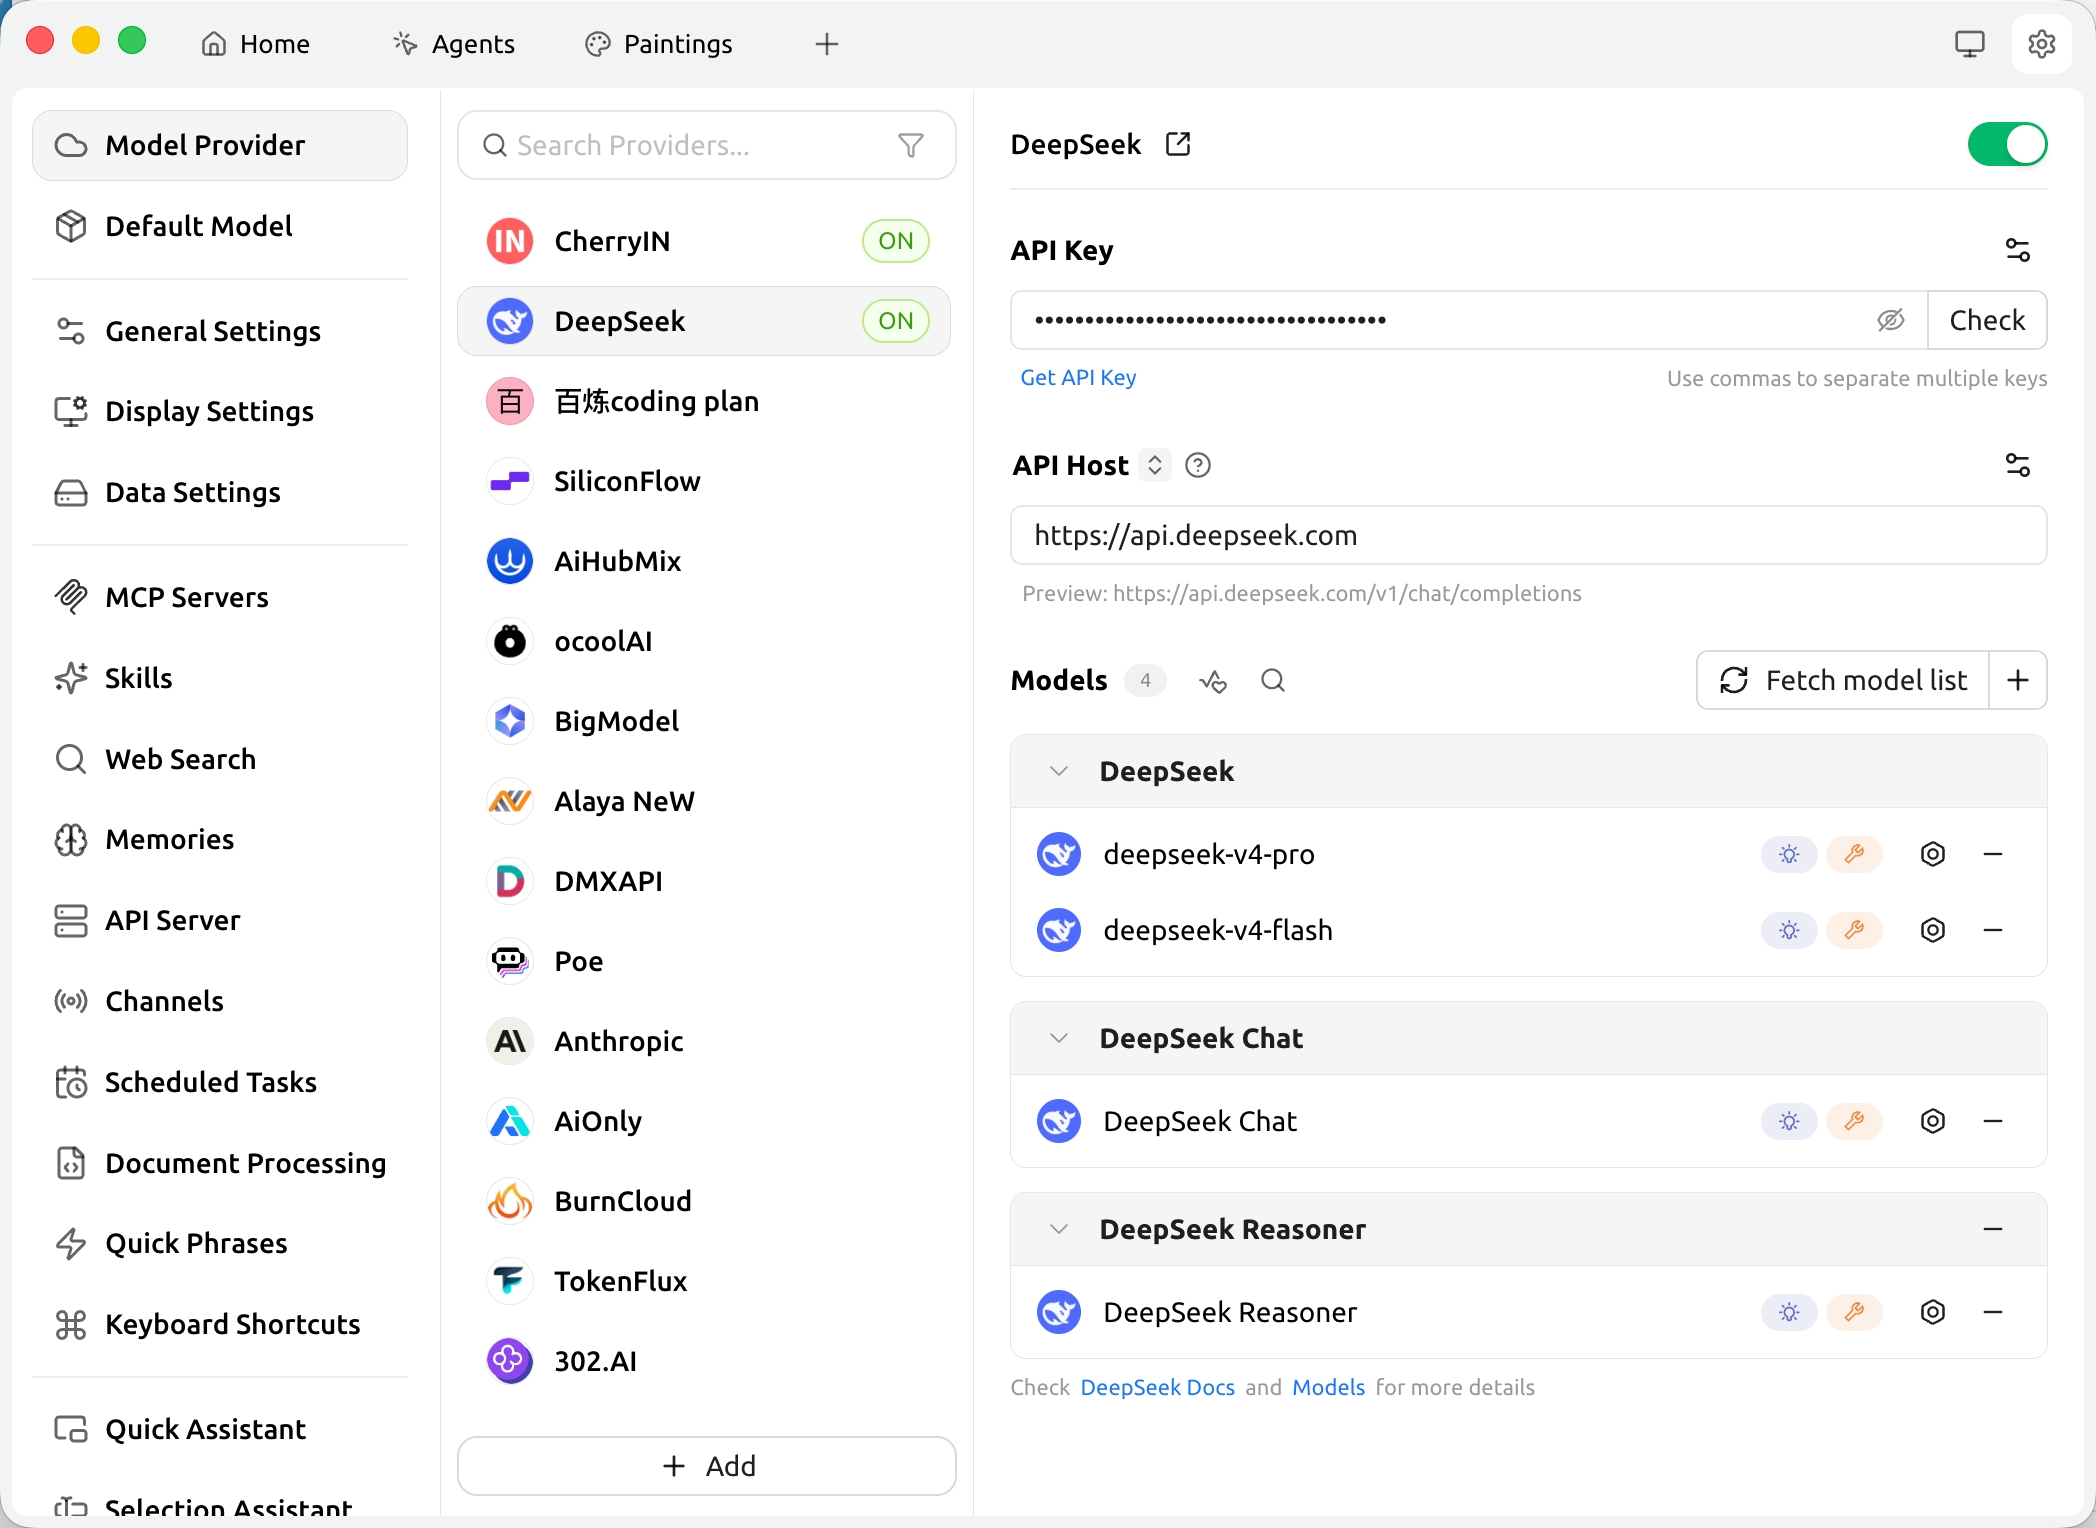Add a new provider
The height and width of the screenshot is (1528, 2096).
(707, 1466)
